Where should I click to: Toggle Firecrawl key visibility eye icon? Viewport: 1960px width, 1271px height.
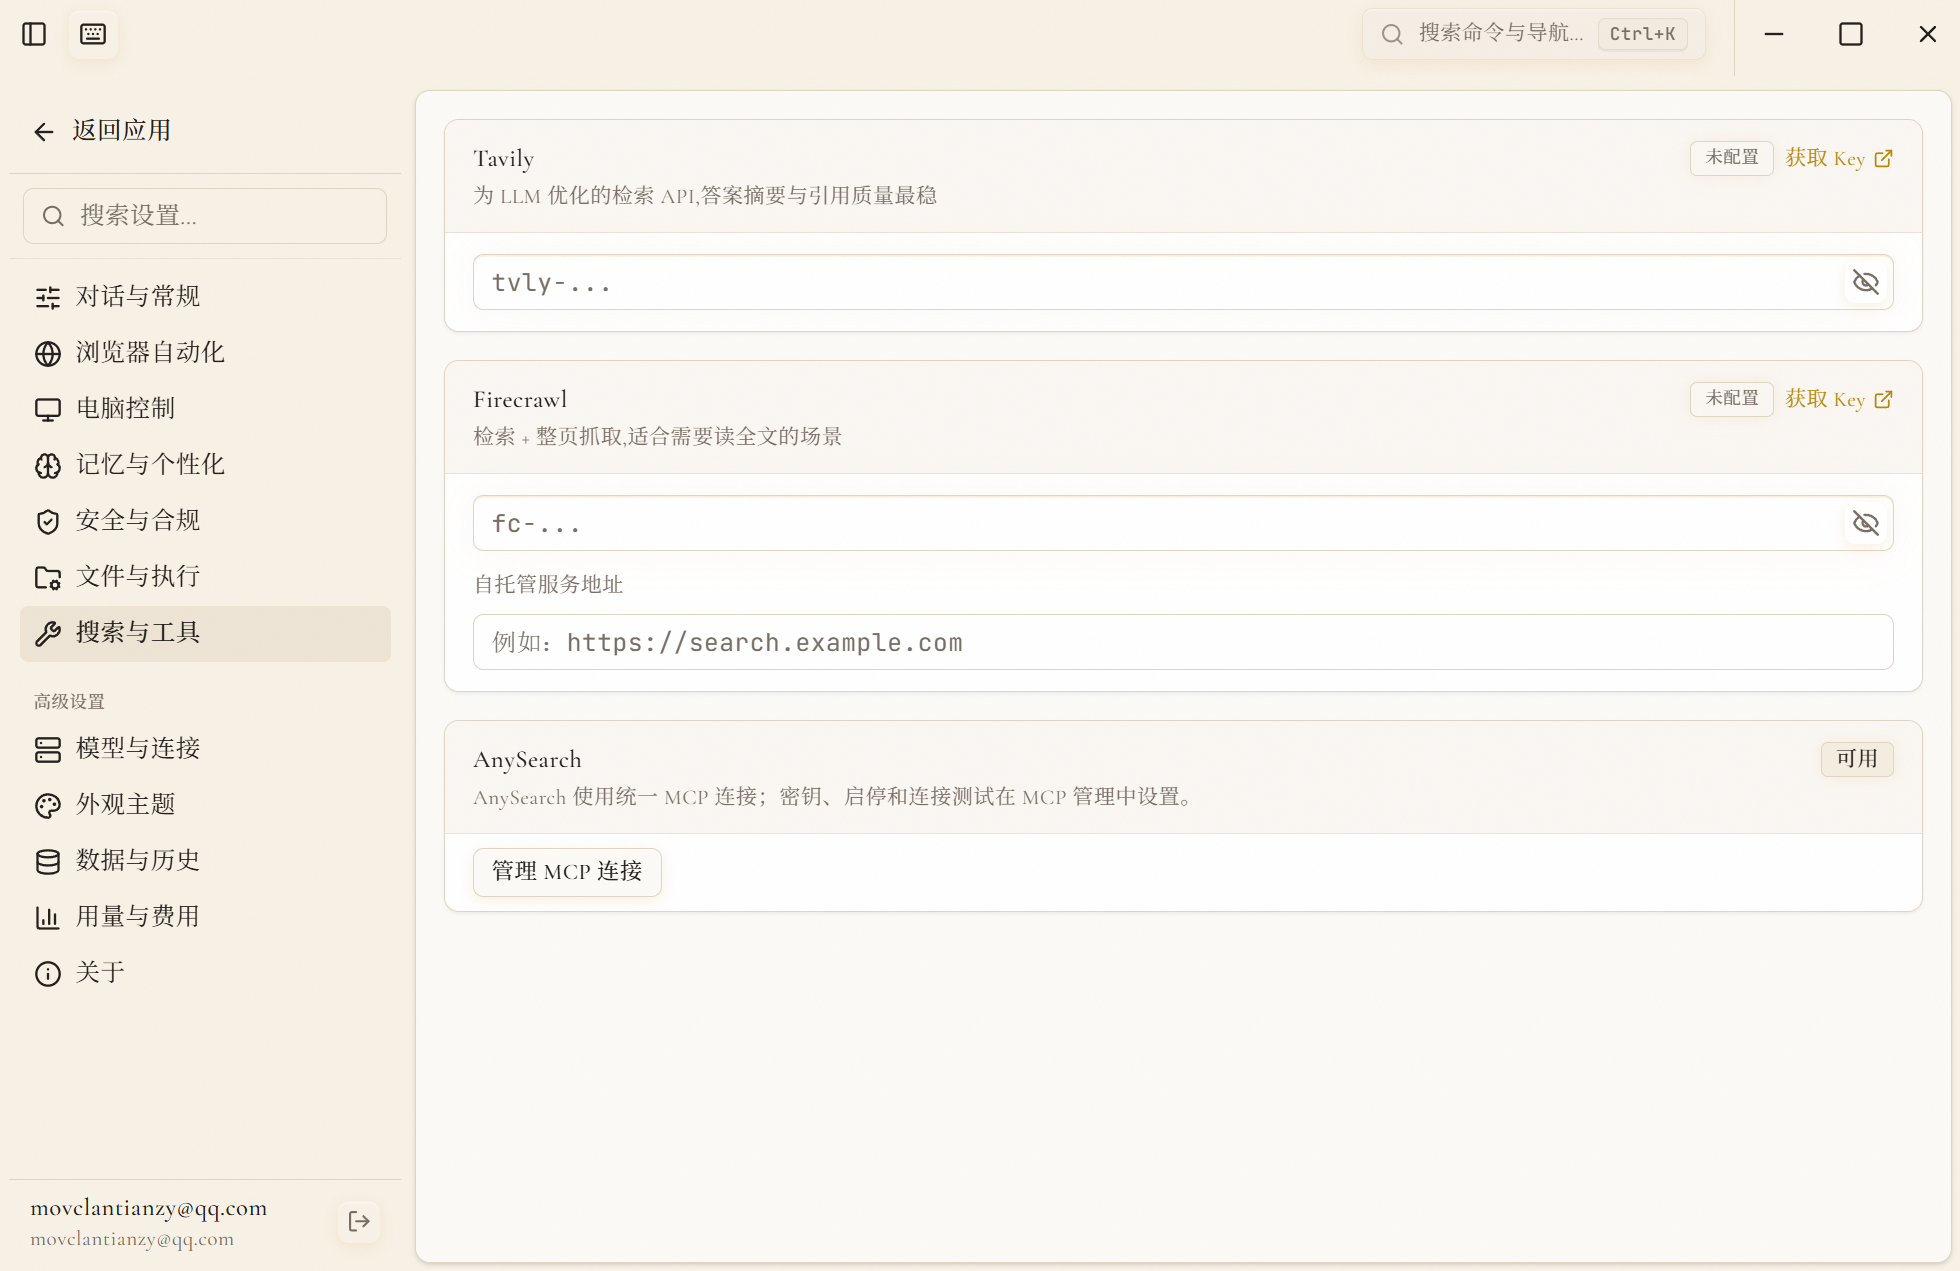[x=1866, y=523]
